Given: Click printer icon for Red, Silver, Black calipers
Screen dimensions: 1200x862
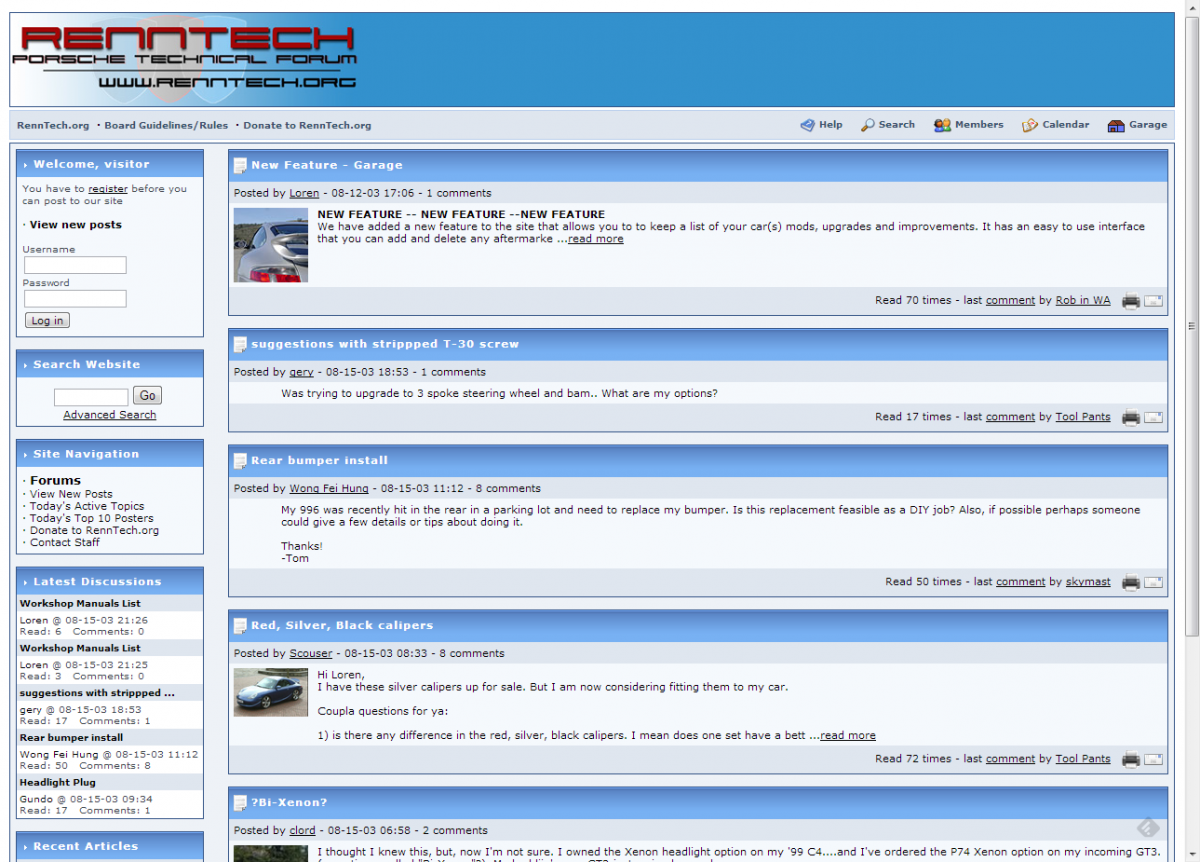Looking at the screenshot, I should [x=1130, y=759].
